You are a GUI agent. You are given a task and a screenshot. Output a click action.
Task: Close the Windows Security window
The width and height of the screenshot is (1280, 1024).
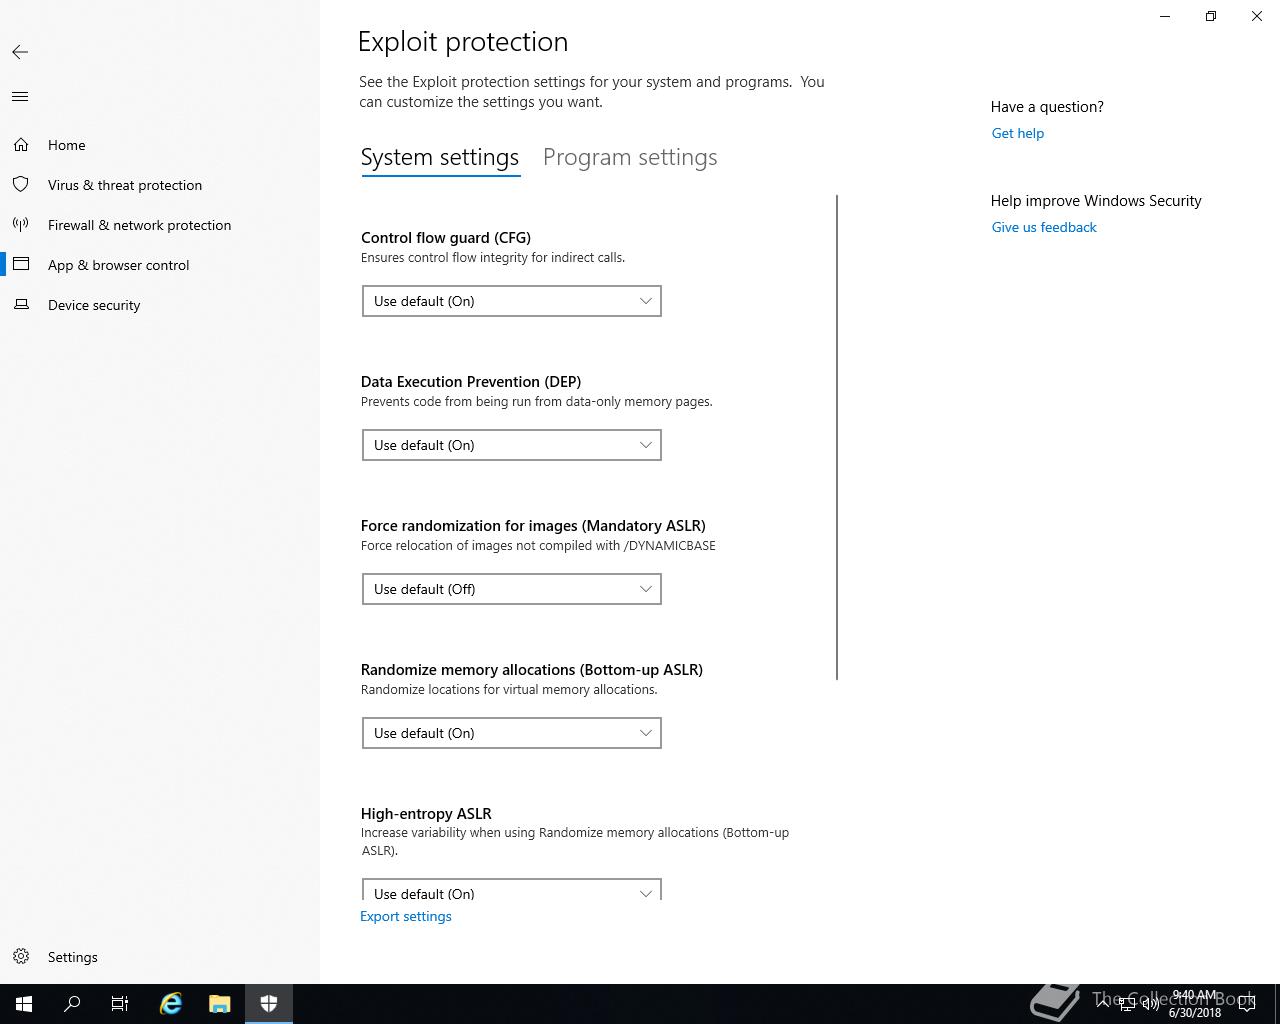coord(1257,16)
